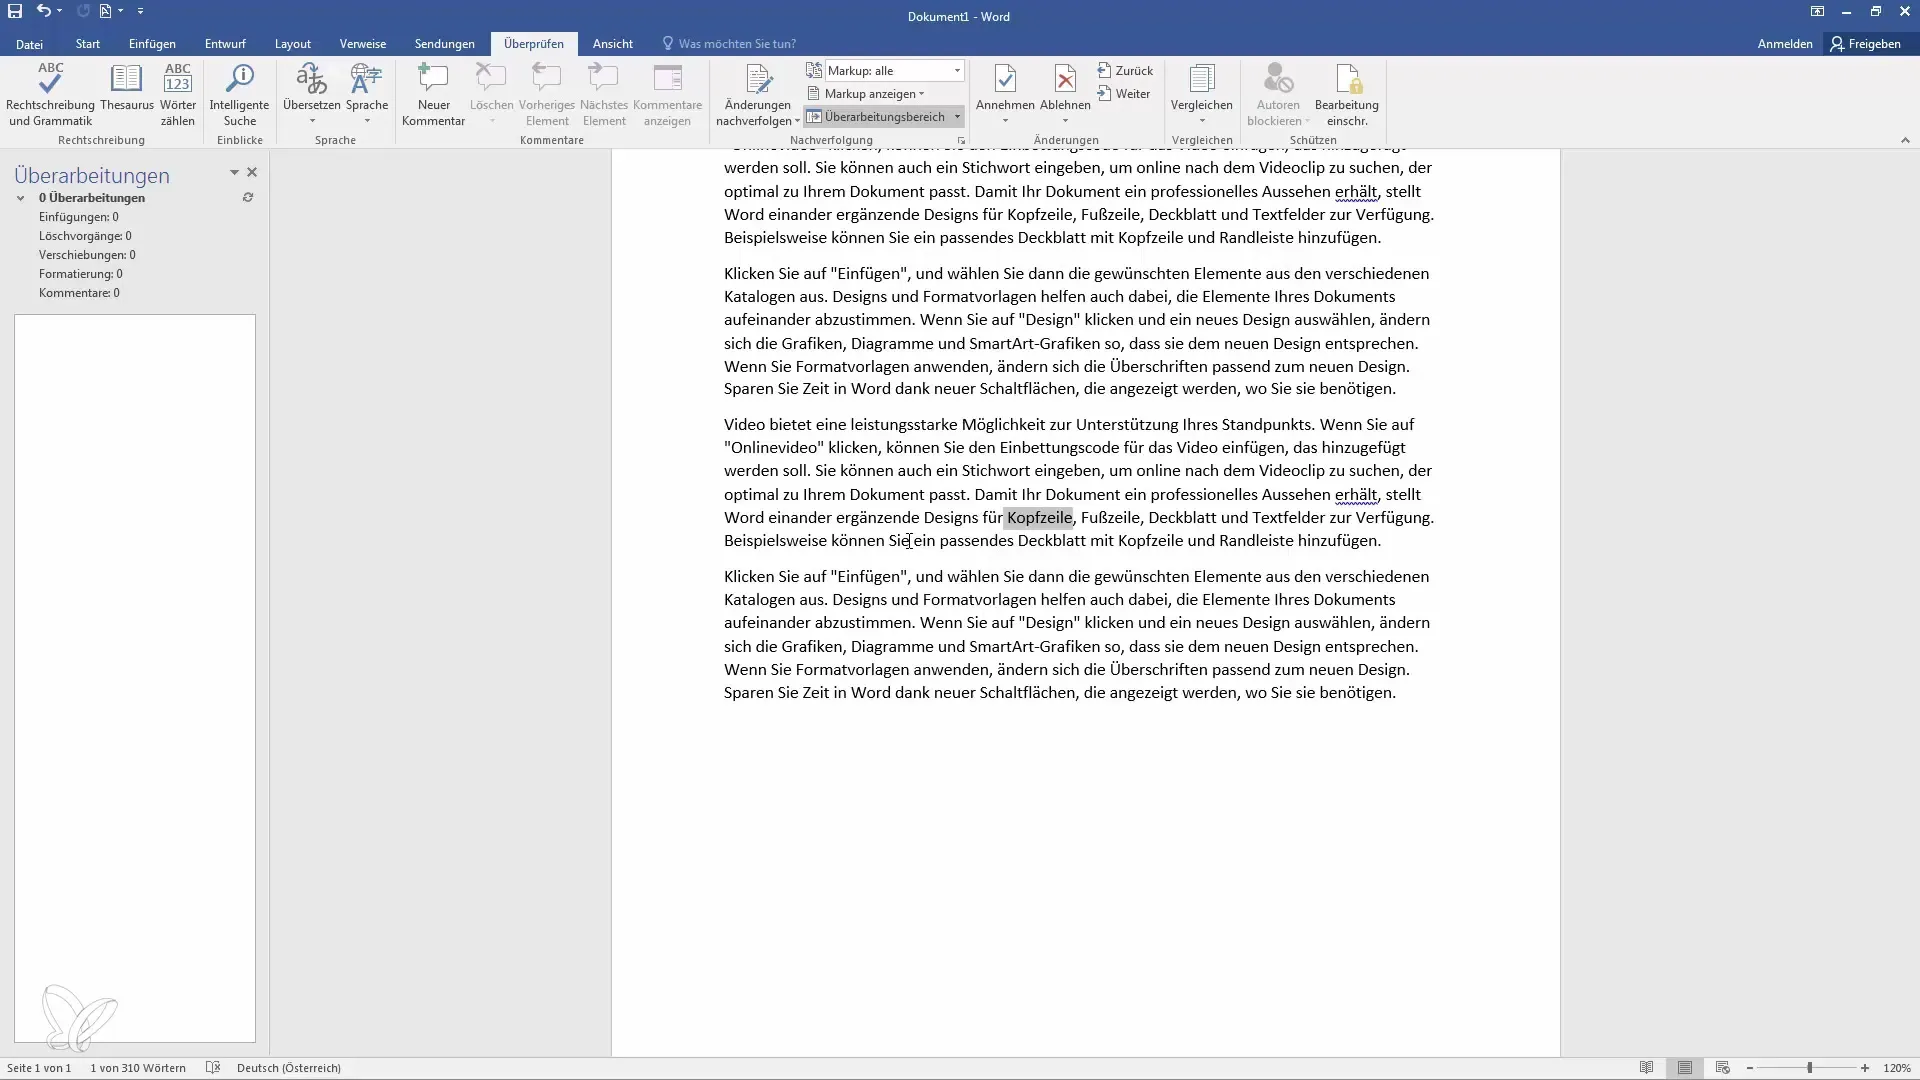This screenshot has width=1920, height=1080.
Task: Click Wörter zählen icon
Action: [x=178, y=94]
